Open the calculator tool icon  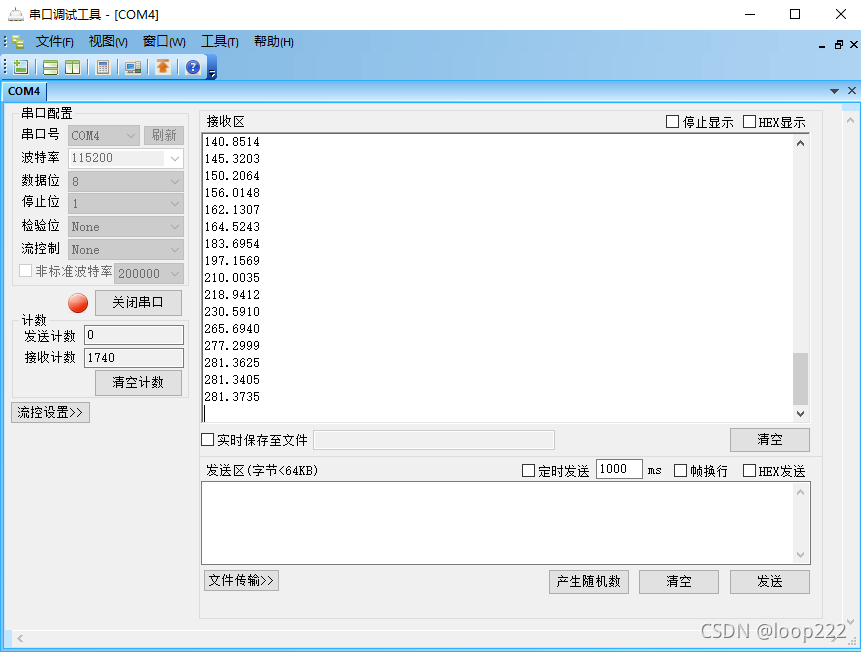click(x=101, y=66)
